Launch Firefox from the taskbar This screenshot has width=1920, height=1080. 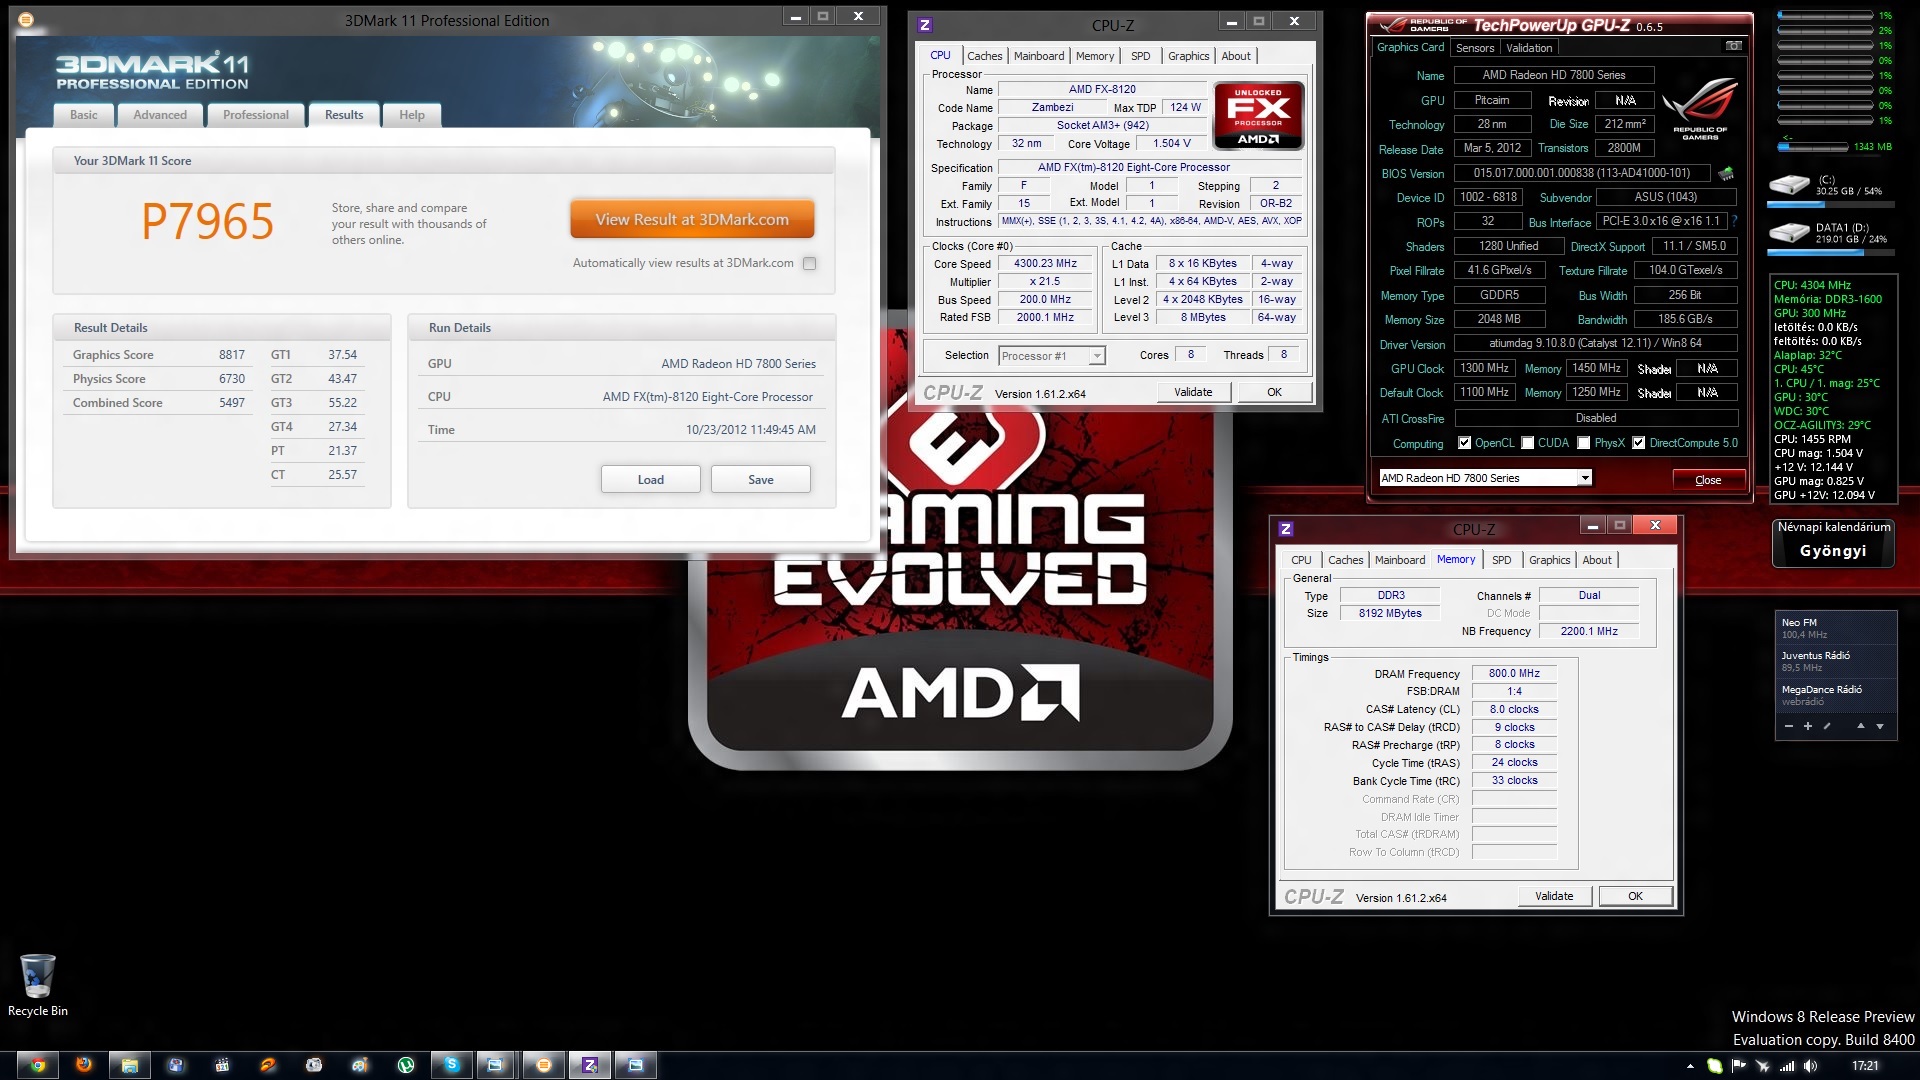[x=84, y=1065]
